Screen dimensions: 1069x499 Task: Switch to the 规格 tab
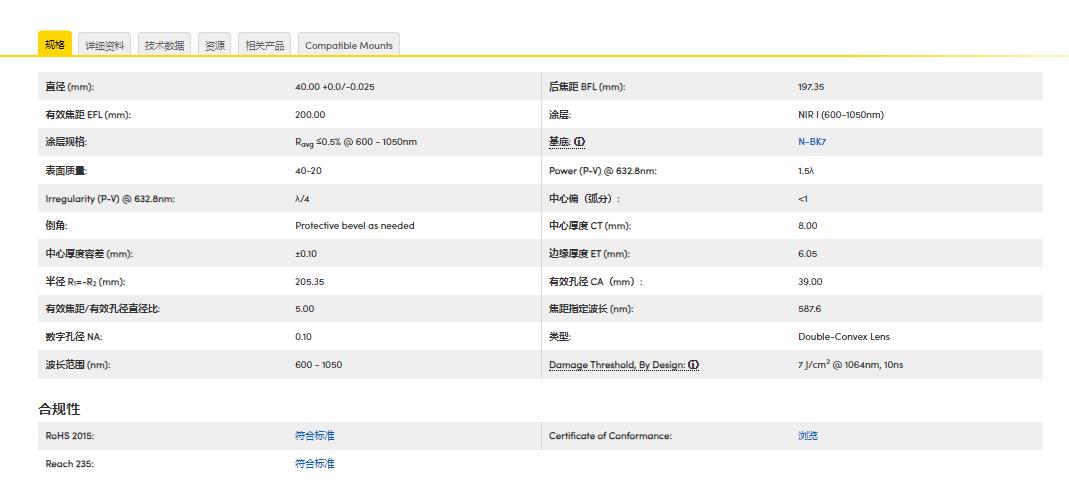tap(55, 44)
